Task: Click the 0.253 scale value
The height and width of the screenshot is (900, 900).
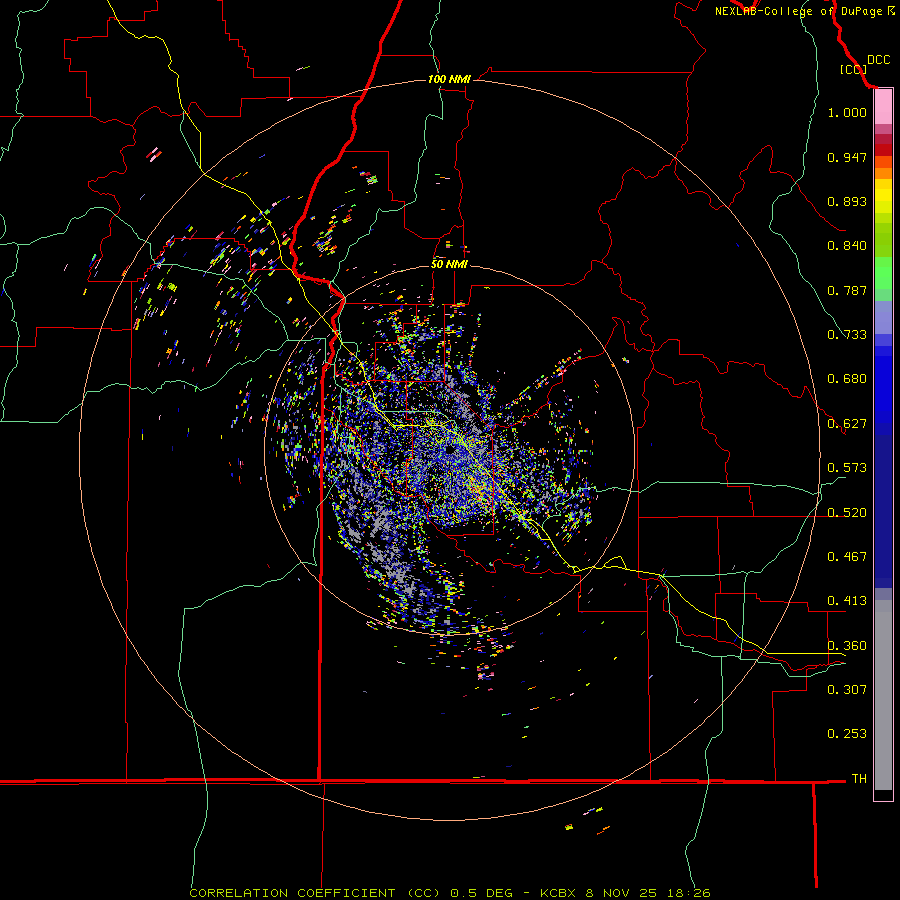Action: [847, 734]
